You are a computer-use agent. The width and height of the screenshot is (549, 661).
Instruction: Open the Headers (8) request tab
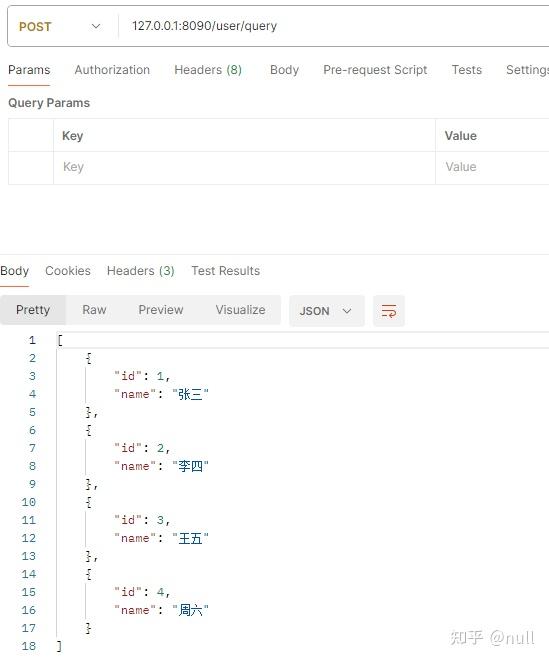tap(208, 70)
